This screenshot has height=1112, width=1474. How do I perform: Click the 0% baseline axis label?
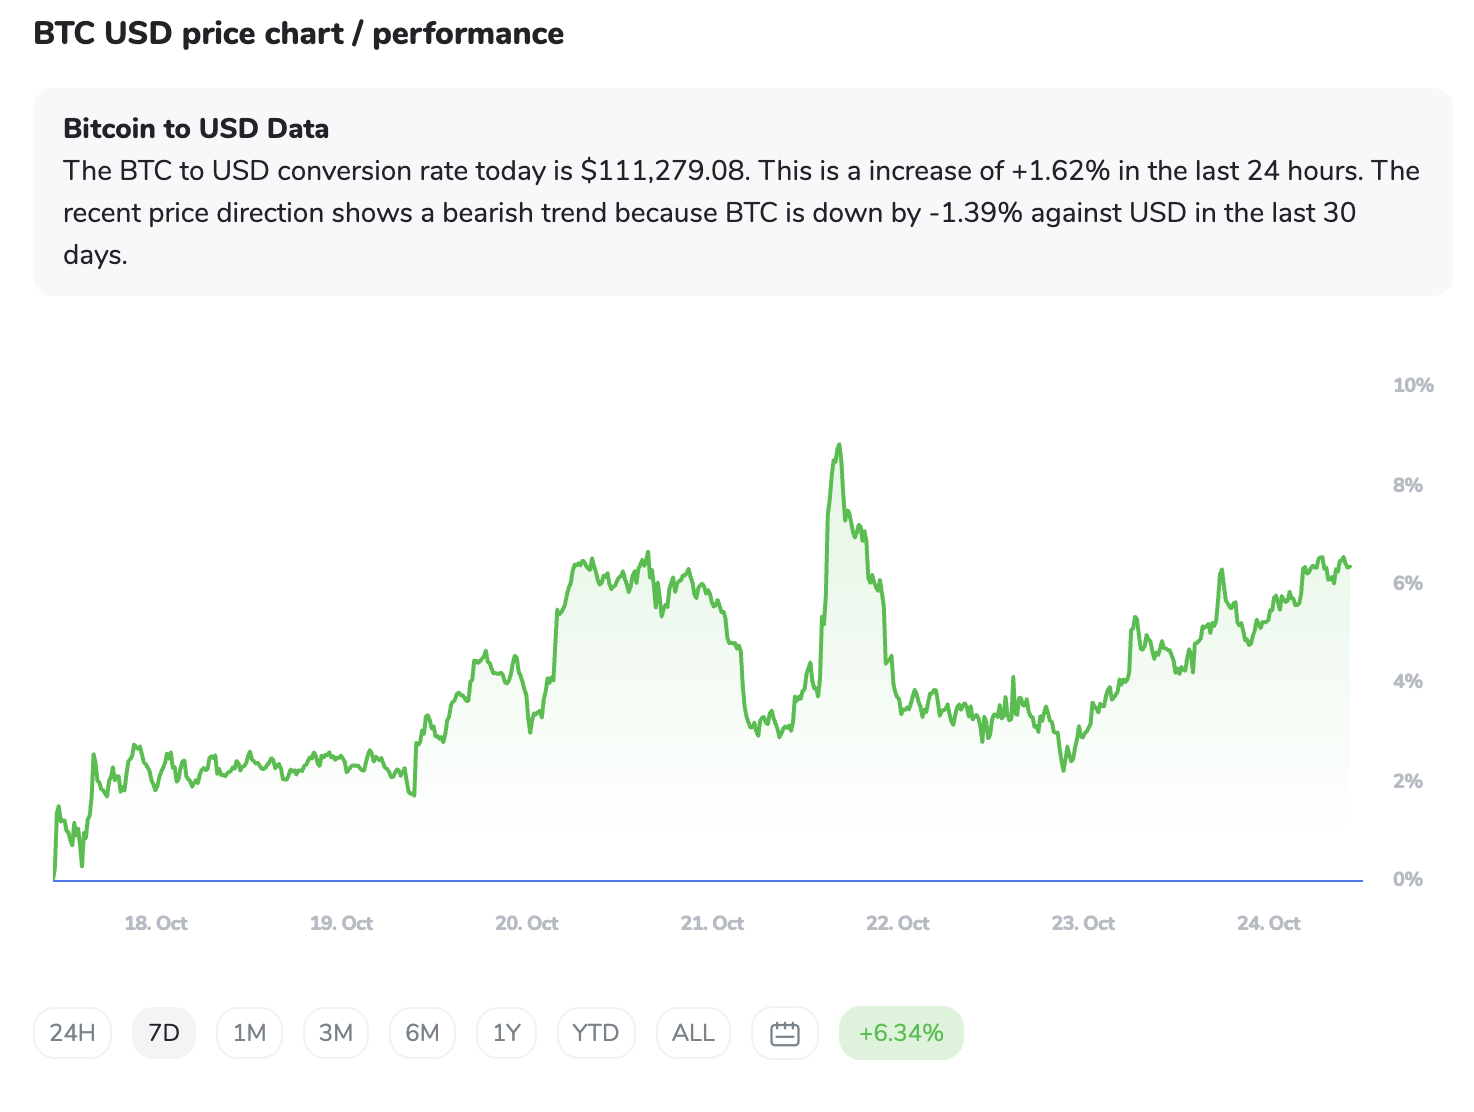[x=1407, y=879]
